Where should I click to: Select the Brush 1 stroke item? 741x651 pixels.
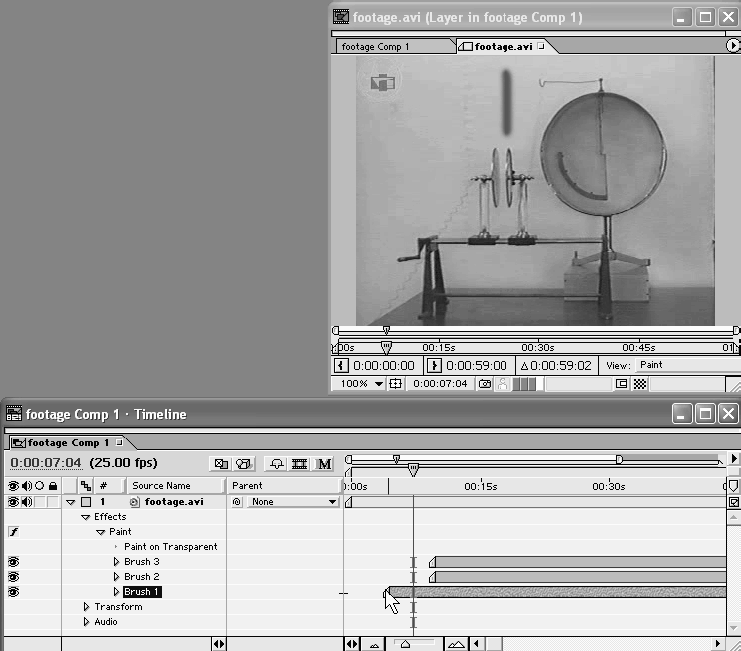tap(141, 592)
